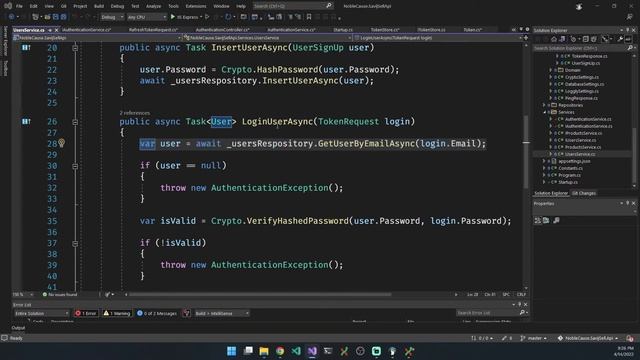Click the Windows Start button
Screen dimensions: 640x360
pyautogui.click(x=231, y=351)
